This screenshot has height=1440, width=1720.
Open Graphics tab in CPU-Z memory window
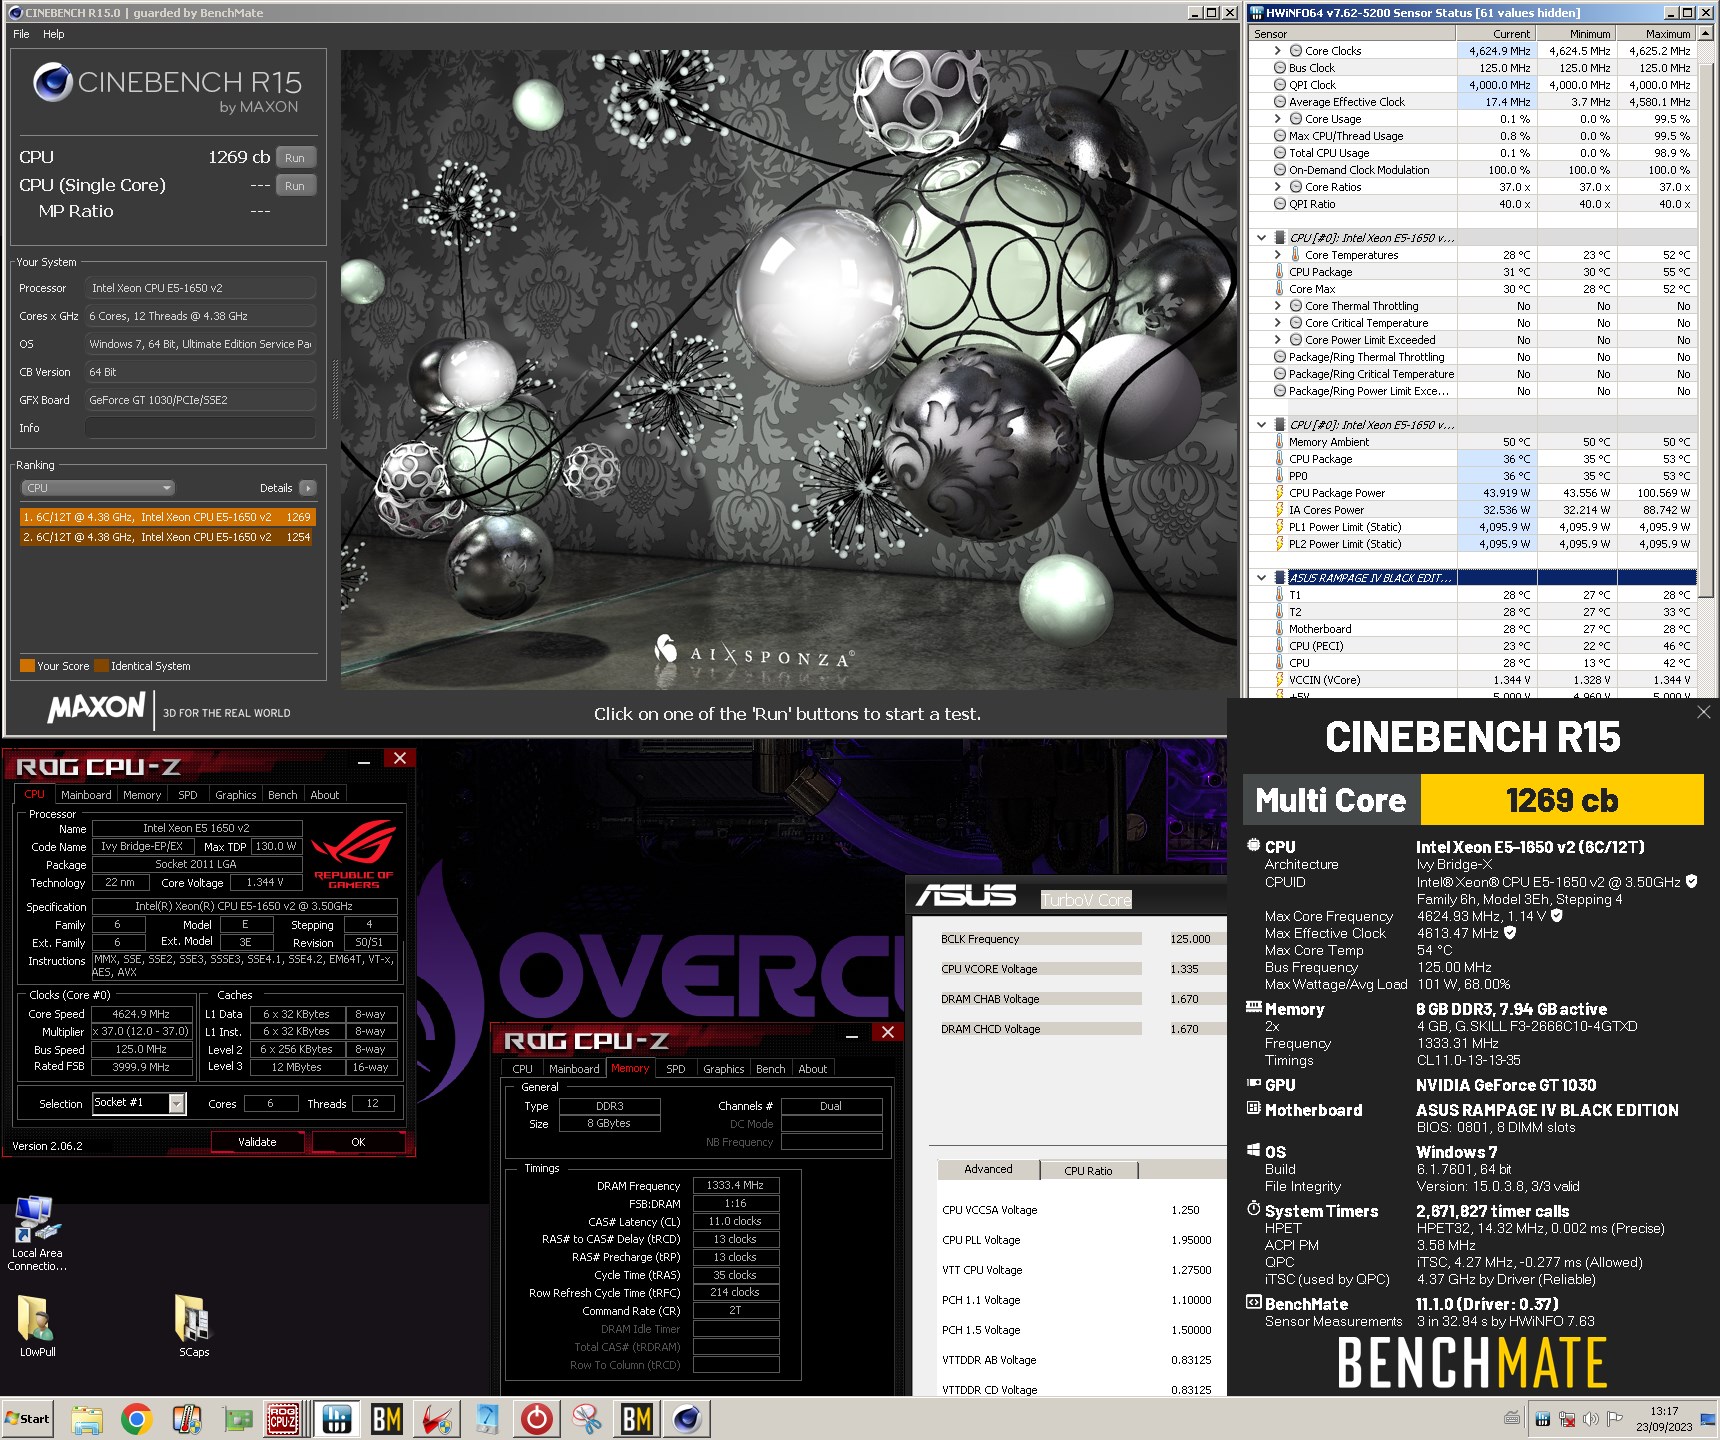point(723,1069)
